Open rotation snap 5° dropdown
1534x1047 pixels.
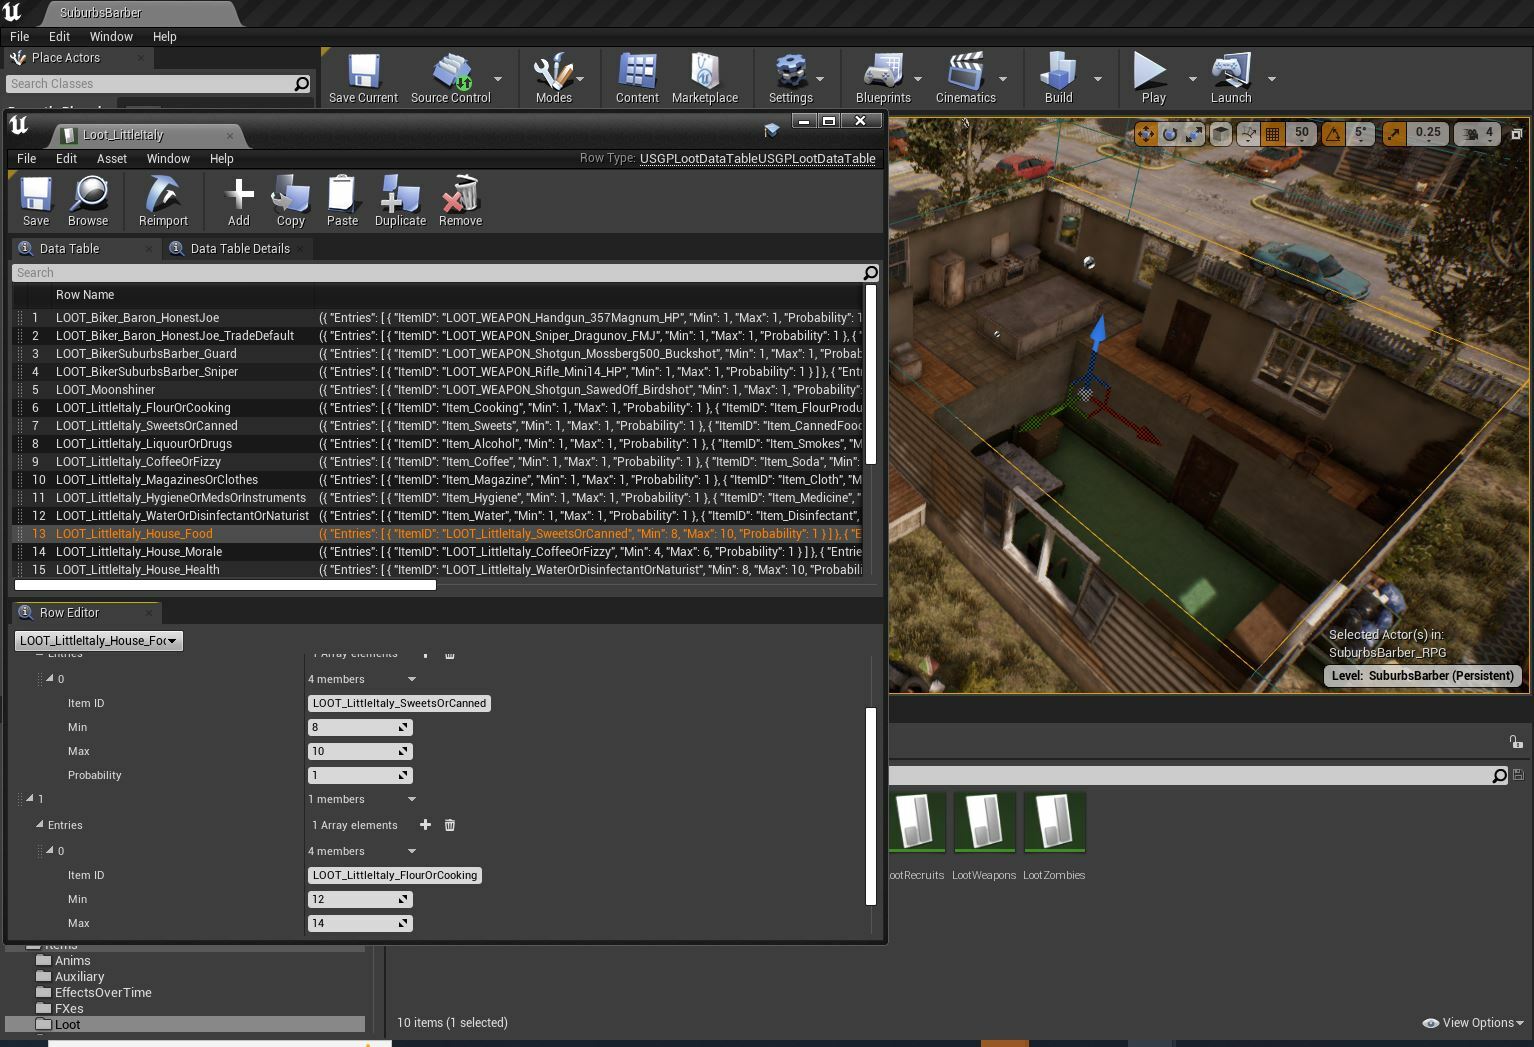coord(1361,133)
